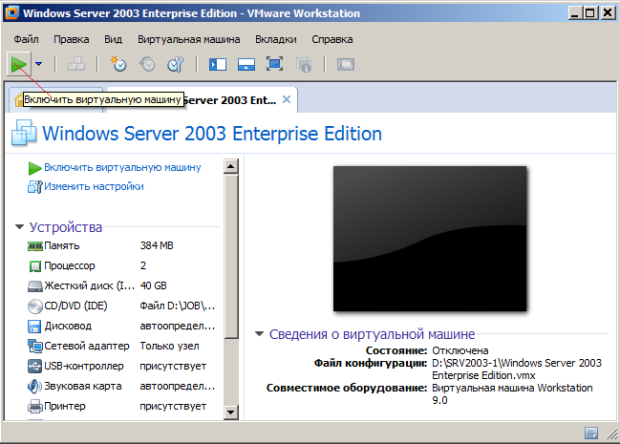Close the VMware Workstation window
Viewport: 620px width, 444px height.
coord(607,13)
